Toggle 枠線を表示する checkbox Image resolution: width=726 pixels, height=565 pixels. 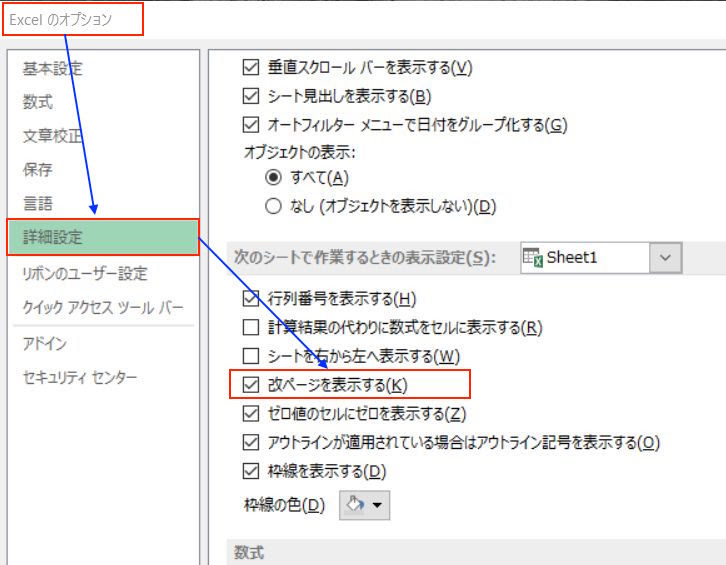click(250, 471)
